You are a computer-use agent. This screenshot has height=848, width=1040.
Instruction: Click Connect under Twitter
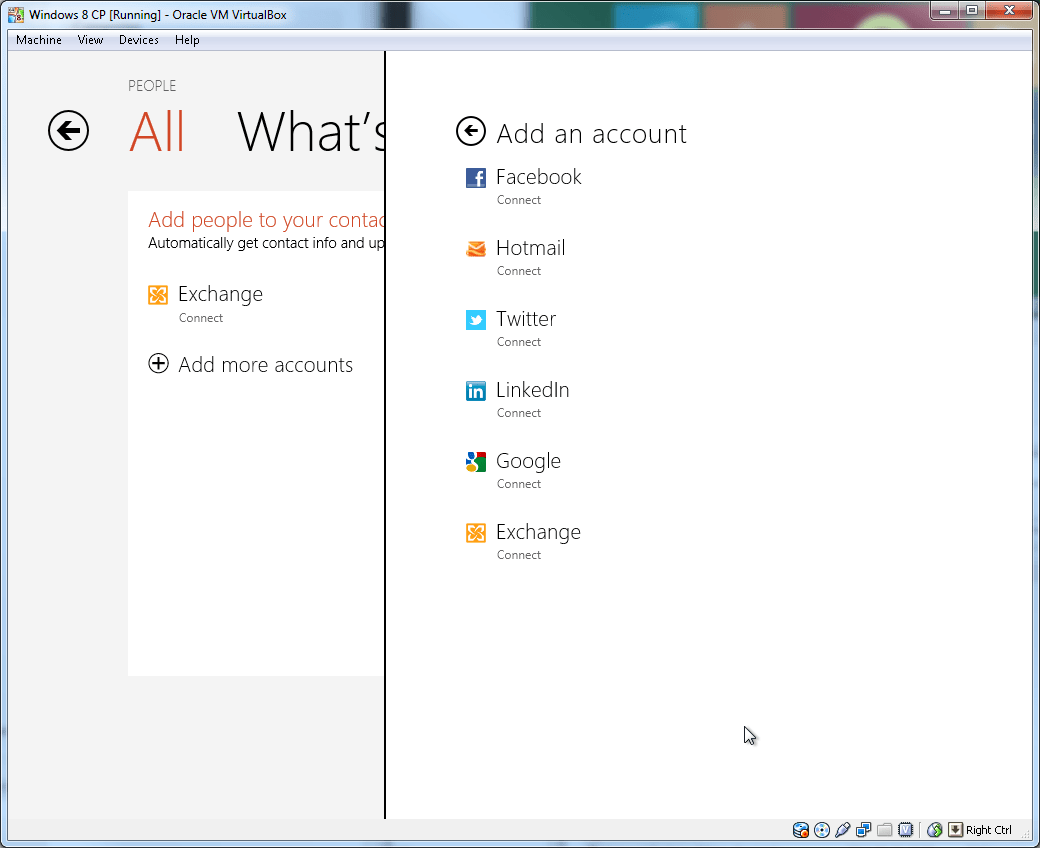click(519, 341)
